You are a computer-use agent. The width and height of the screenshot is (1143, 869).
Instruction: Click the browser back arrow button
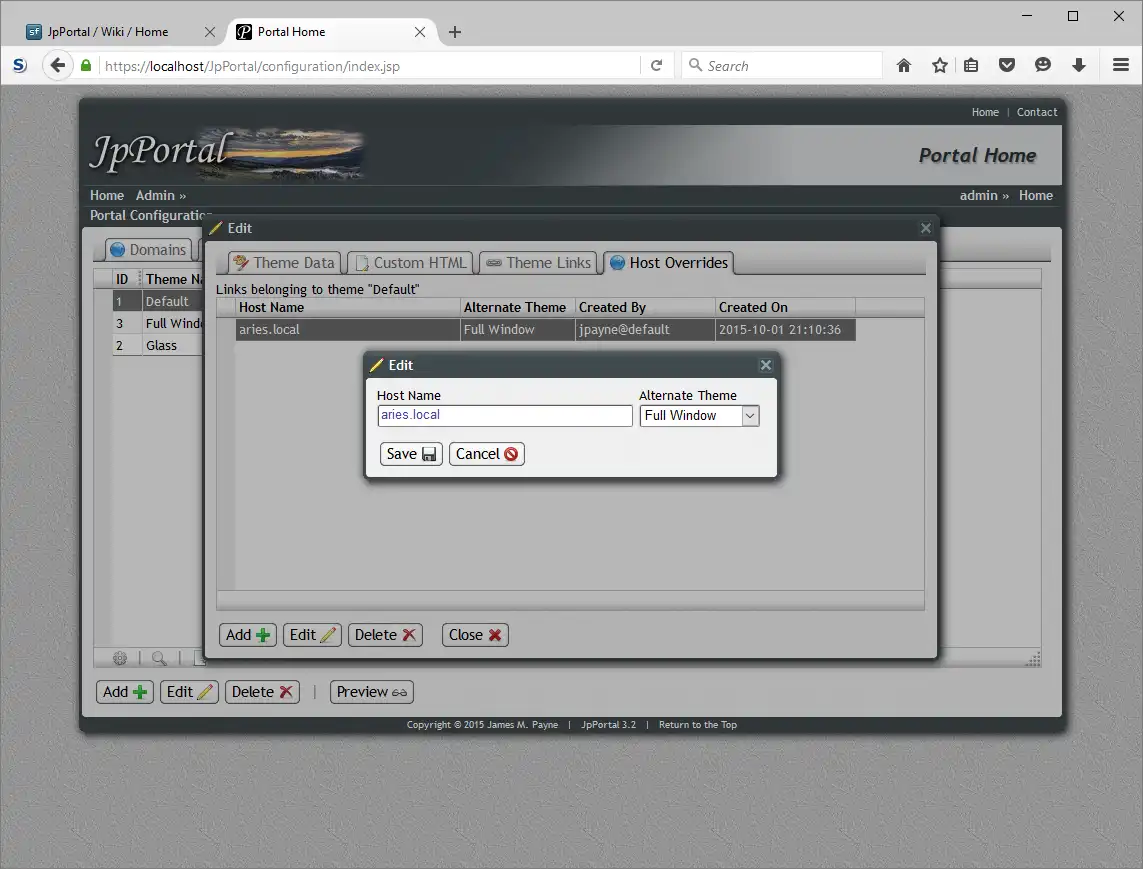point(58,66)
